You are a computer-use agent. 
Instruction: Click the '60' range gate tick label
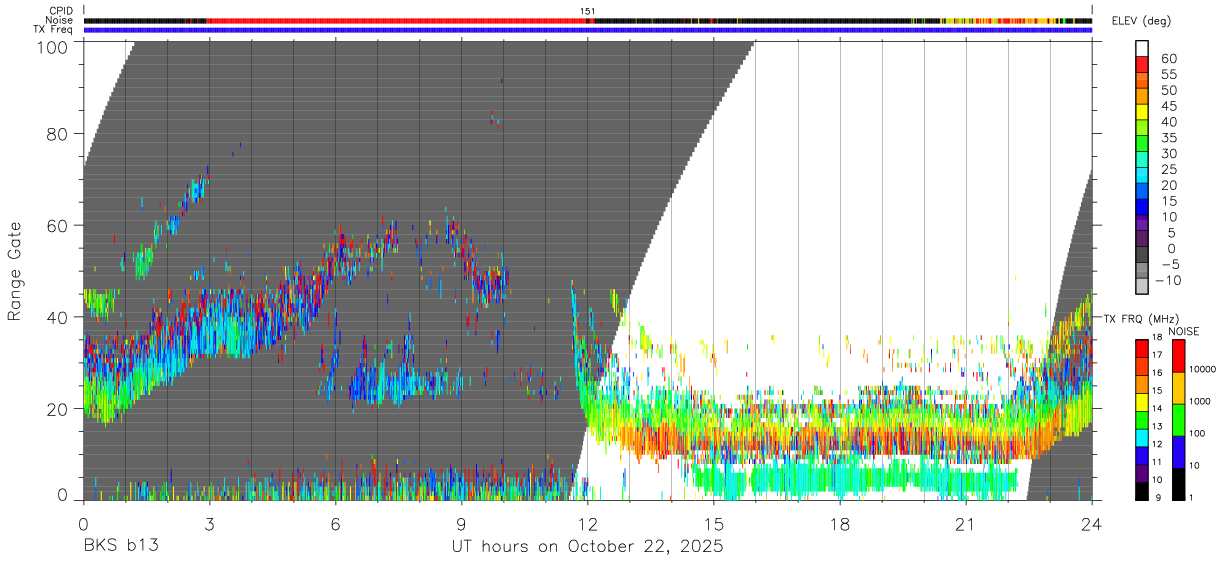tap(58, 224)
